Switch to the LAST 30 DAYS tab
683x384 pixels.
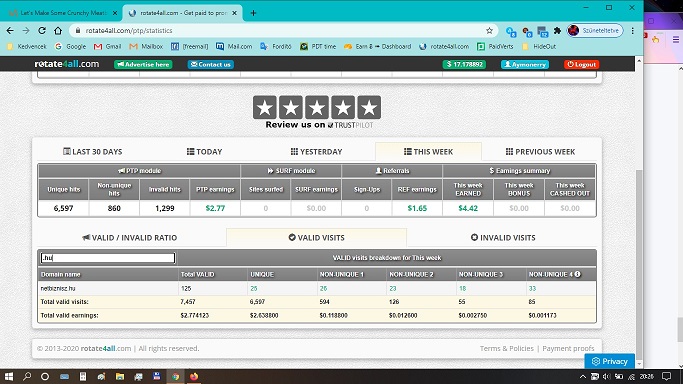click(92, 152)
